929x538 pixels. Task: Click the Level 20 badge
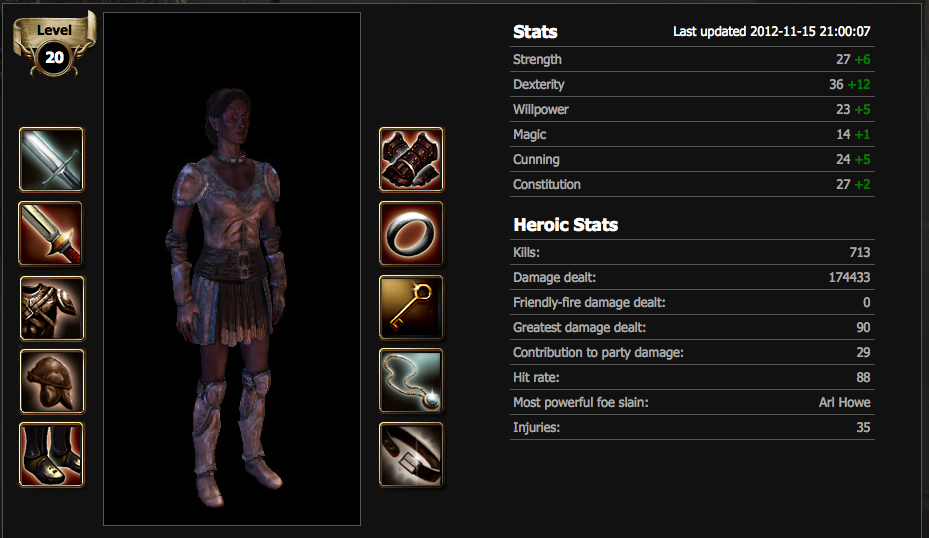click(x=55, y=45)
